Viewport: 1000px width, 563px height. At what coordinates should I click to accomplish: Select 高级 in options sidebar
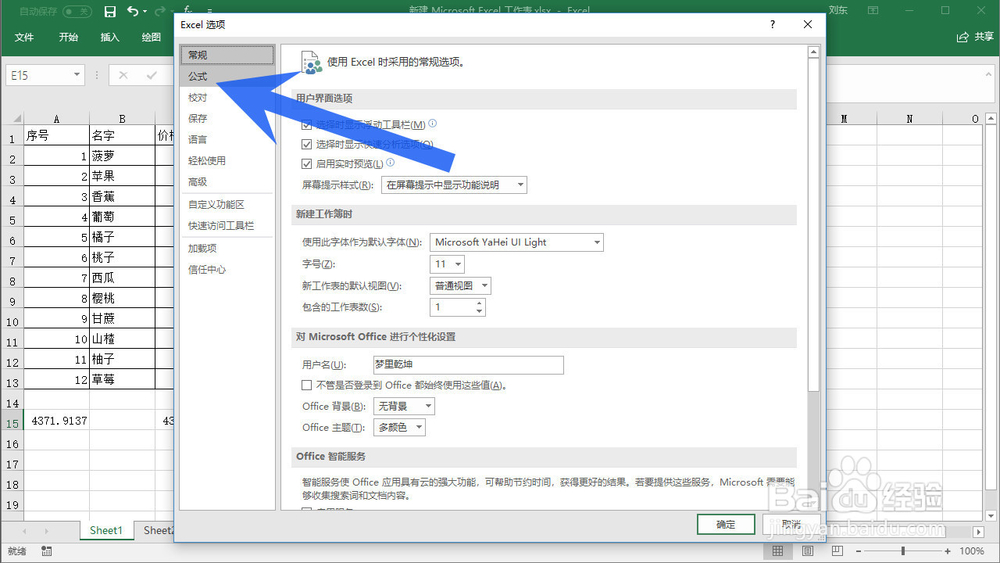(x=226, y=182)
